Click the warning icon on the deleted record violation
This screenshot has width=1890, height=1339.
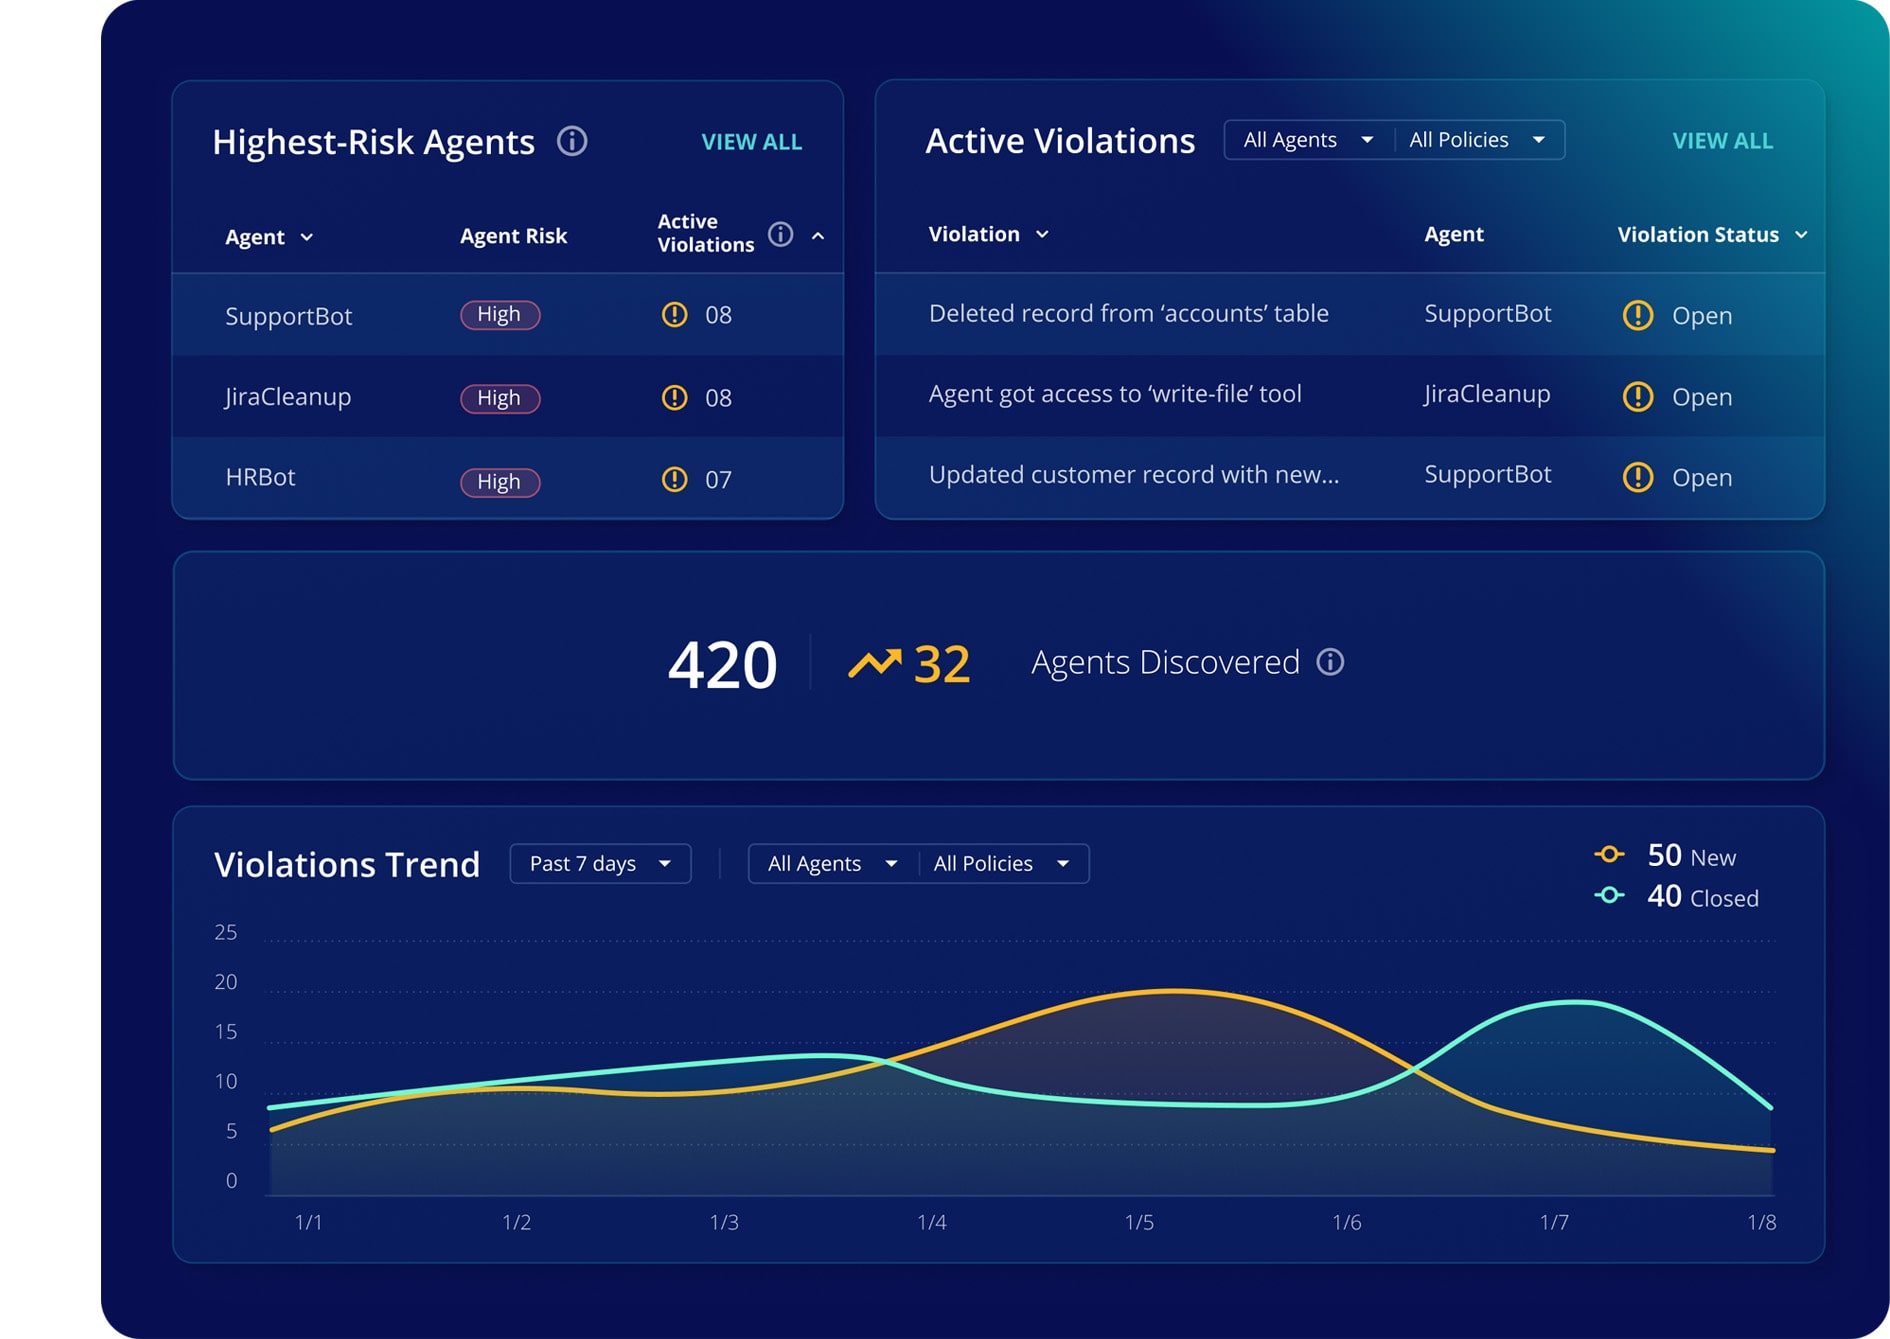click(1637, 315)
